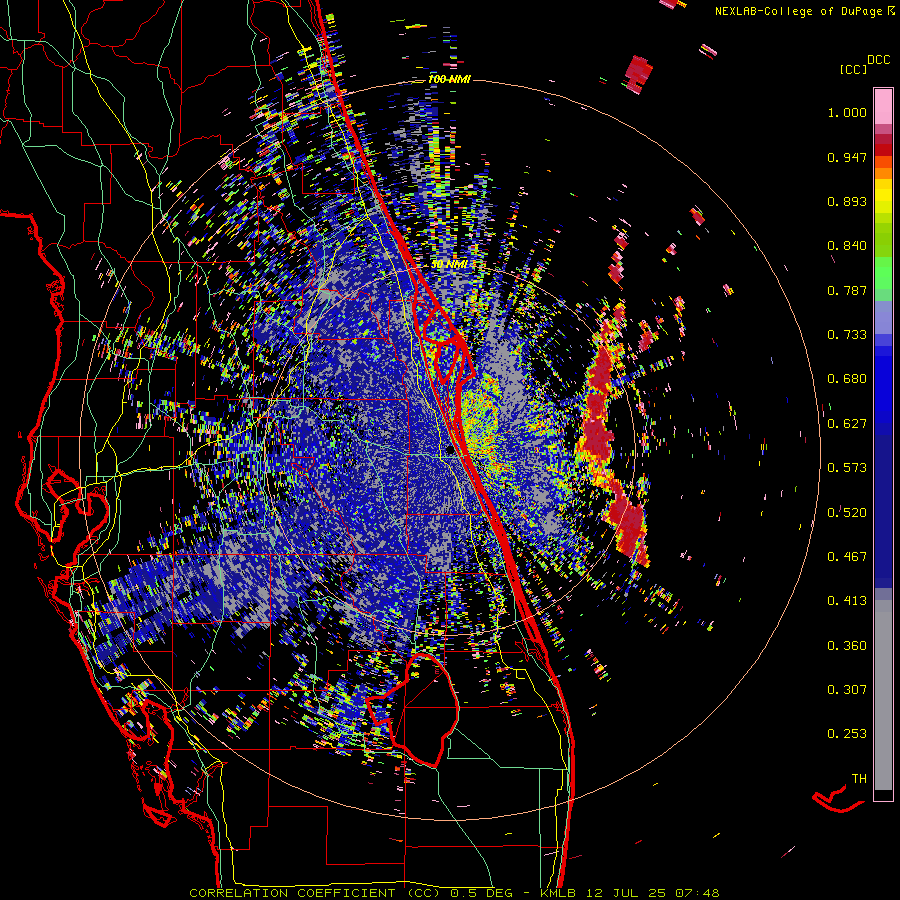
Task: Click the [CC] unit label above the legend
Action: pyautogui.click(x=854, y=69)
